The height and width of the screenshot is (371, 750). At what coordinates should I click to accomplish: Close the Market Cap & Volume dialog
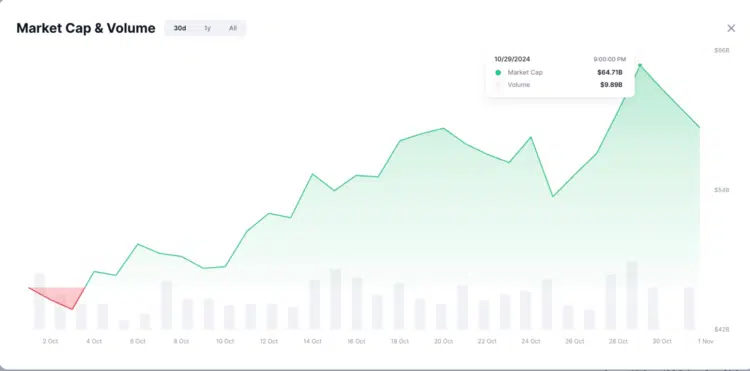point(731,28)
